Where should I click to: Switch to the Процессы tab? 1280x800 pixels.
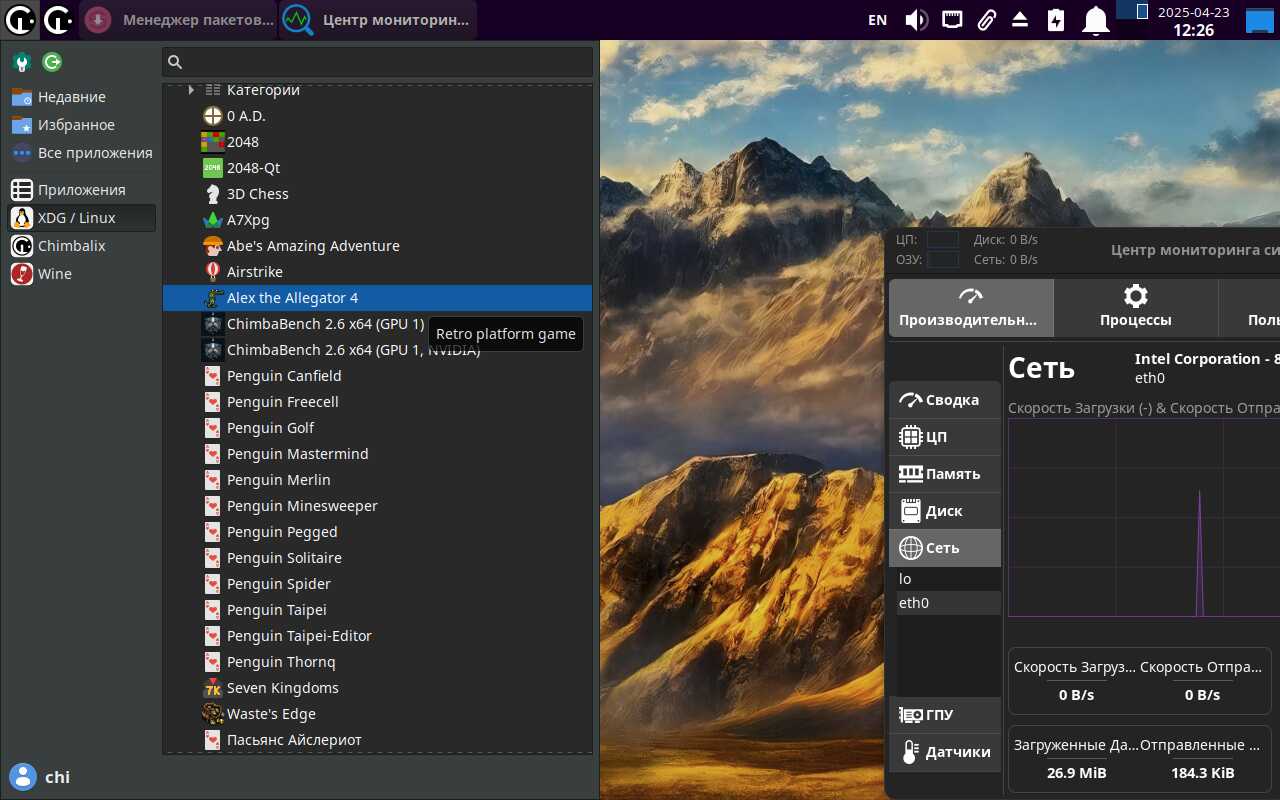[x=1136, y=308]
